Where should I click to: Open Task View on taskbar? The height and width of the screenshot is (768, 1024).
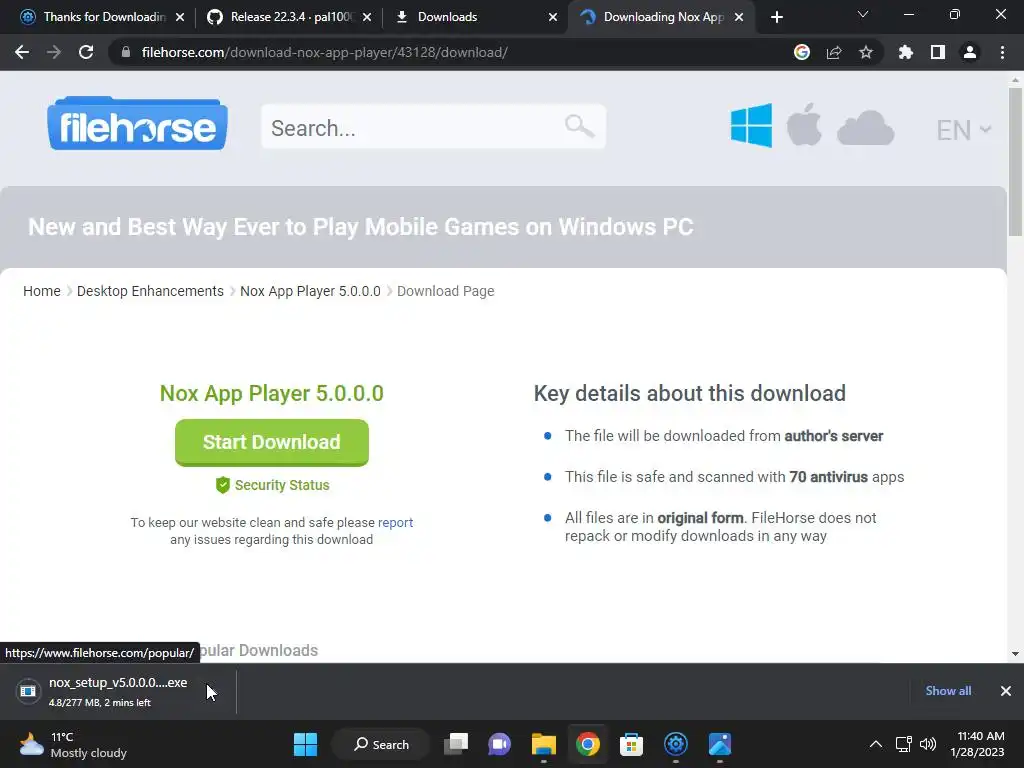point(456,744)
